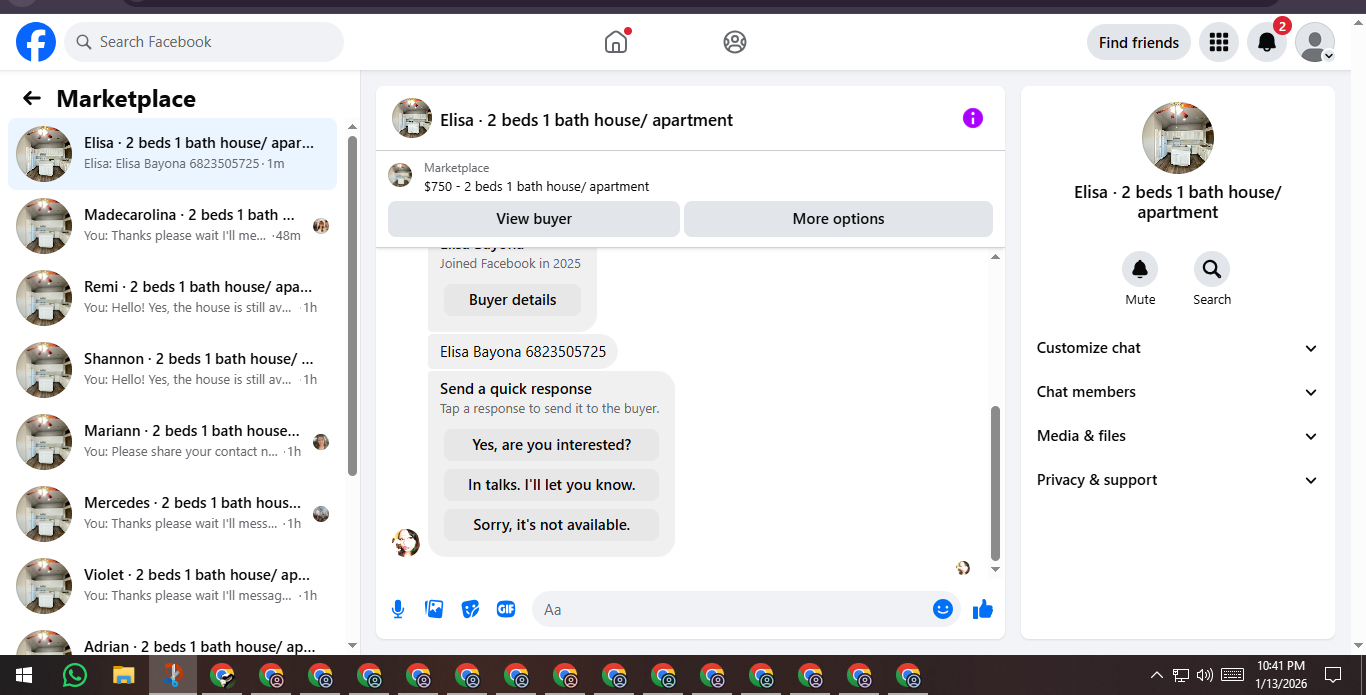The image size is (1366, 695).
Task: Click More options button
Action: click(x=838, y=219)
